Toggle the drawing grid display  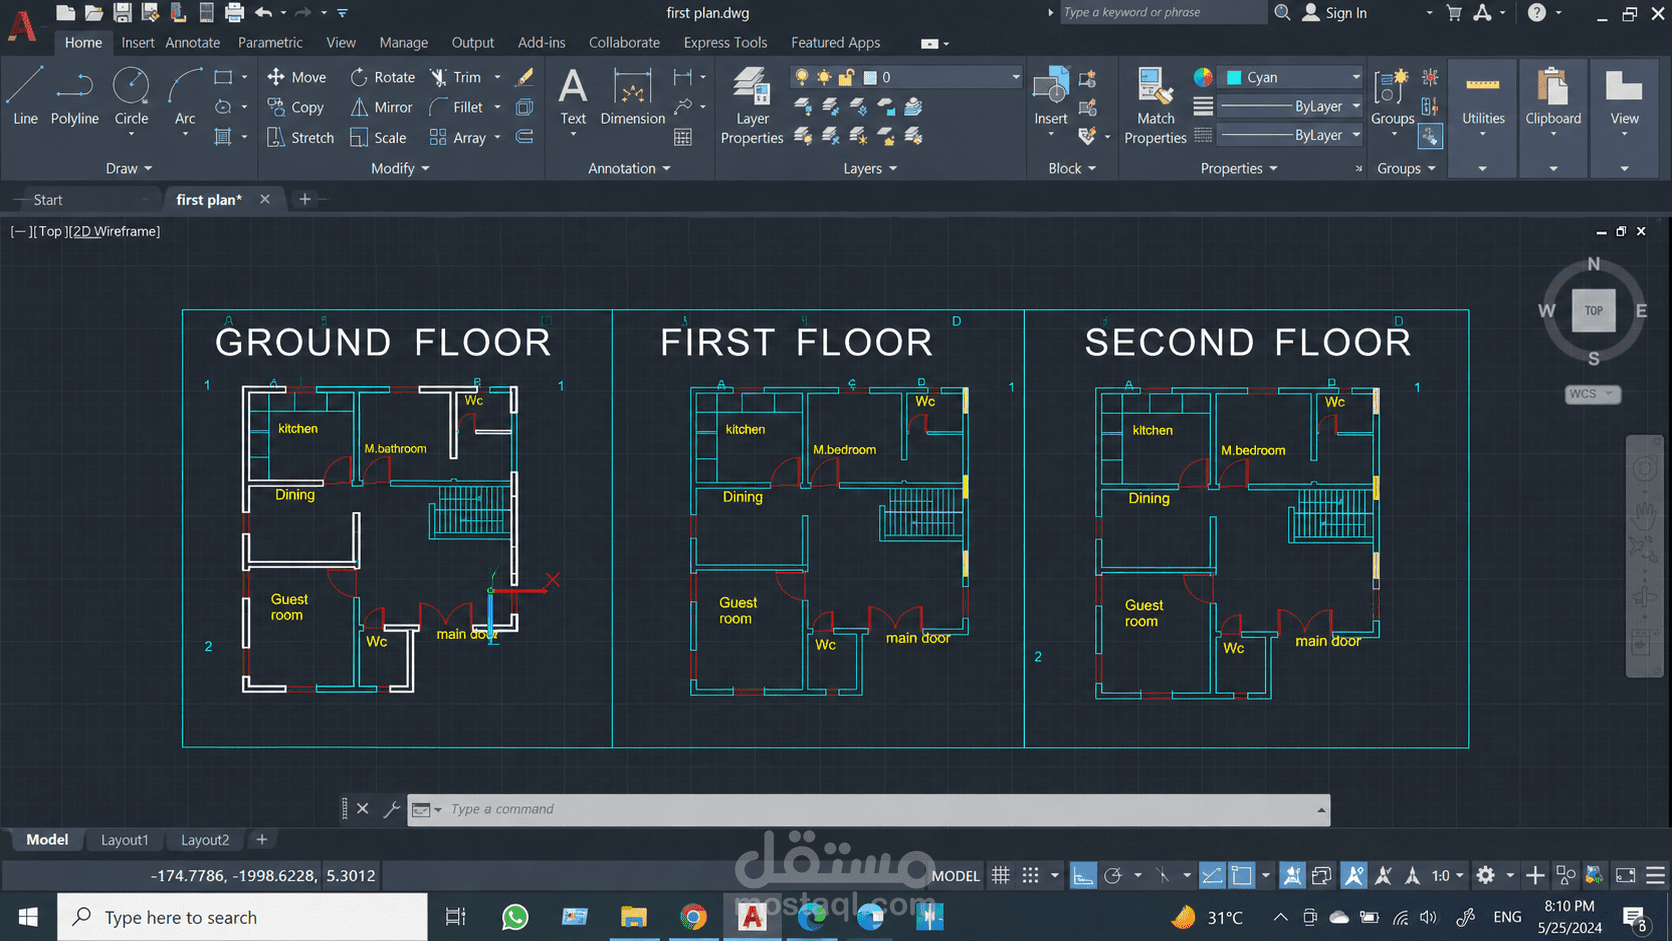(1001, 876)
